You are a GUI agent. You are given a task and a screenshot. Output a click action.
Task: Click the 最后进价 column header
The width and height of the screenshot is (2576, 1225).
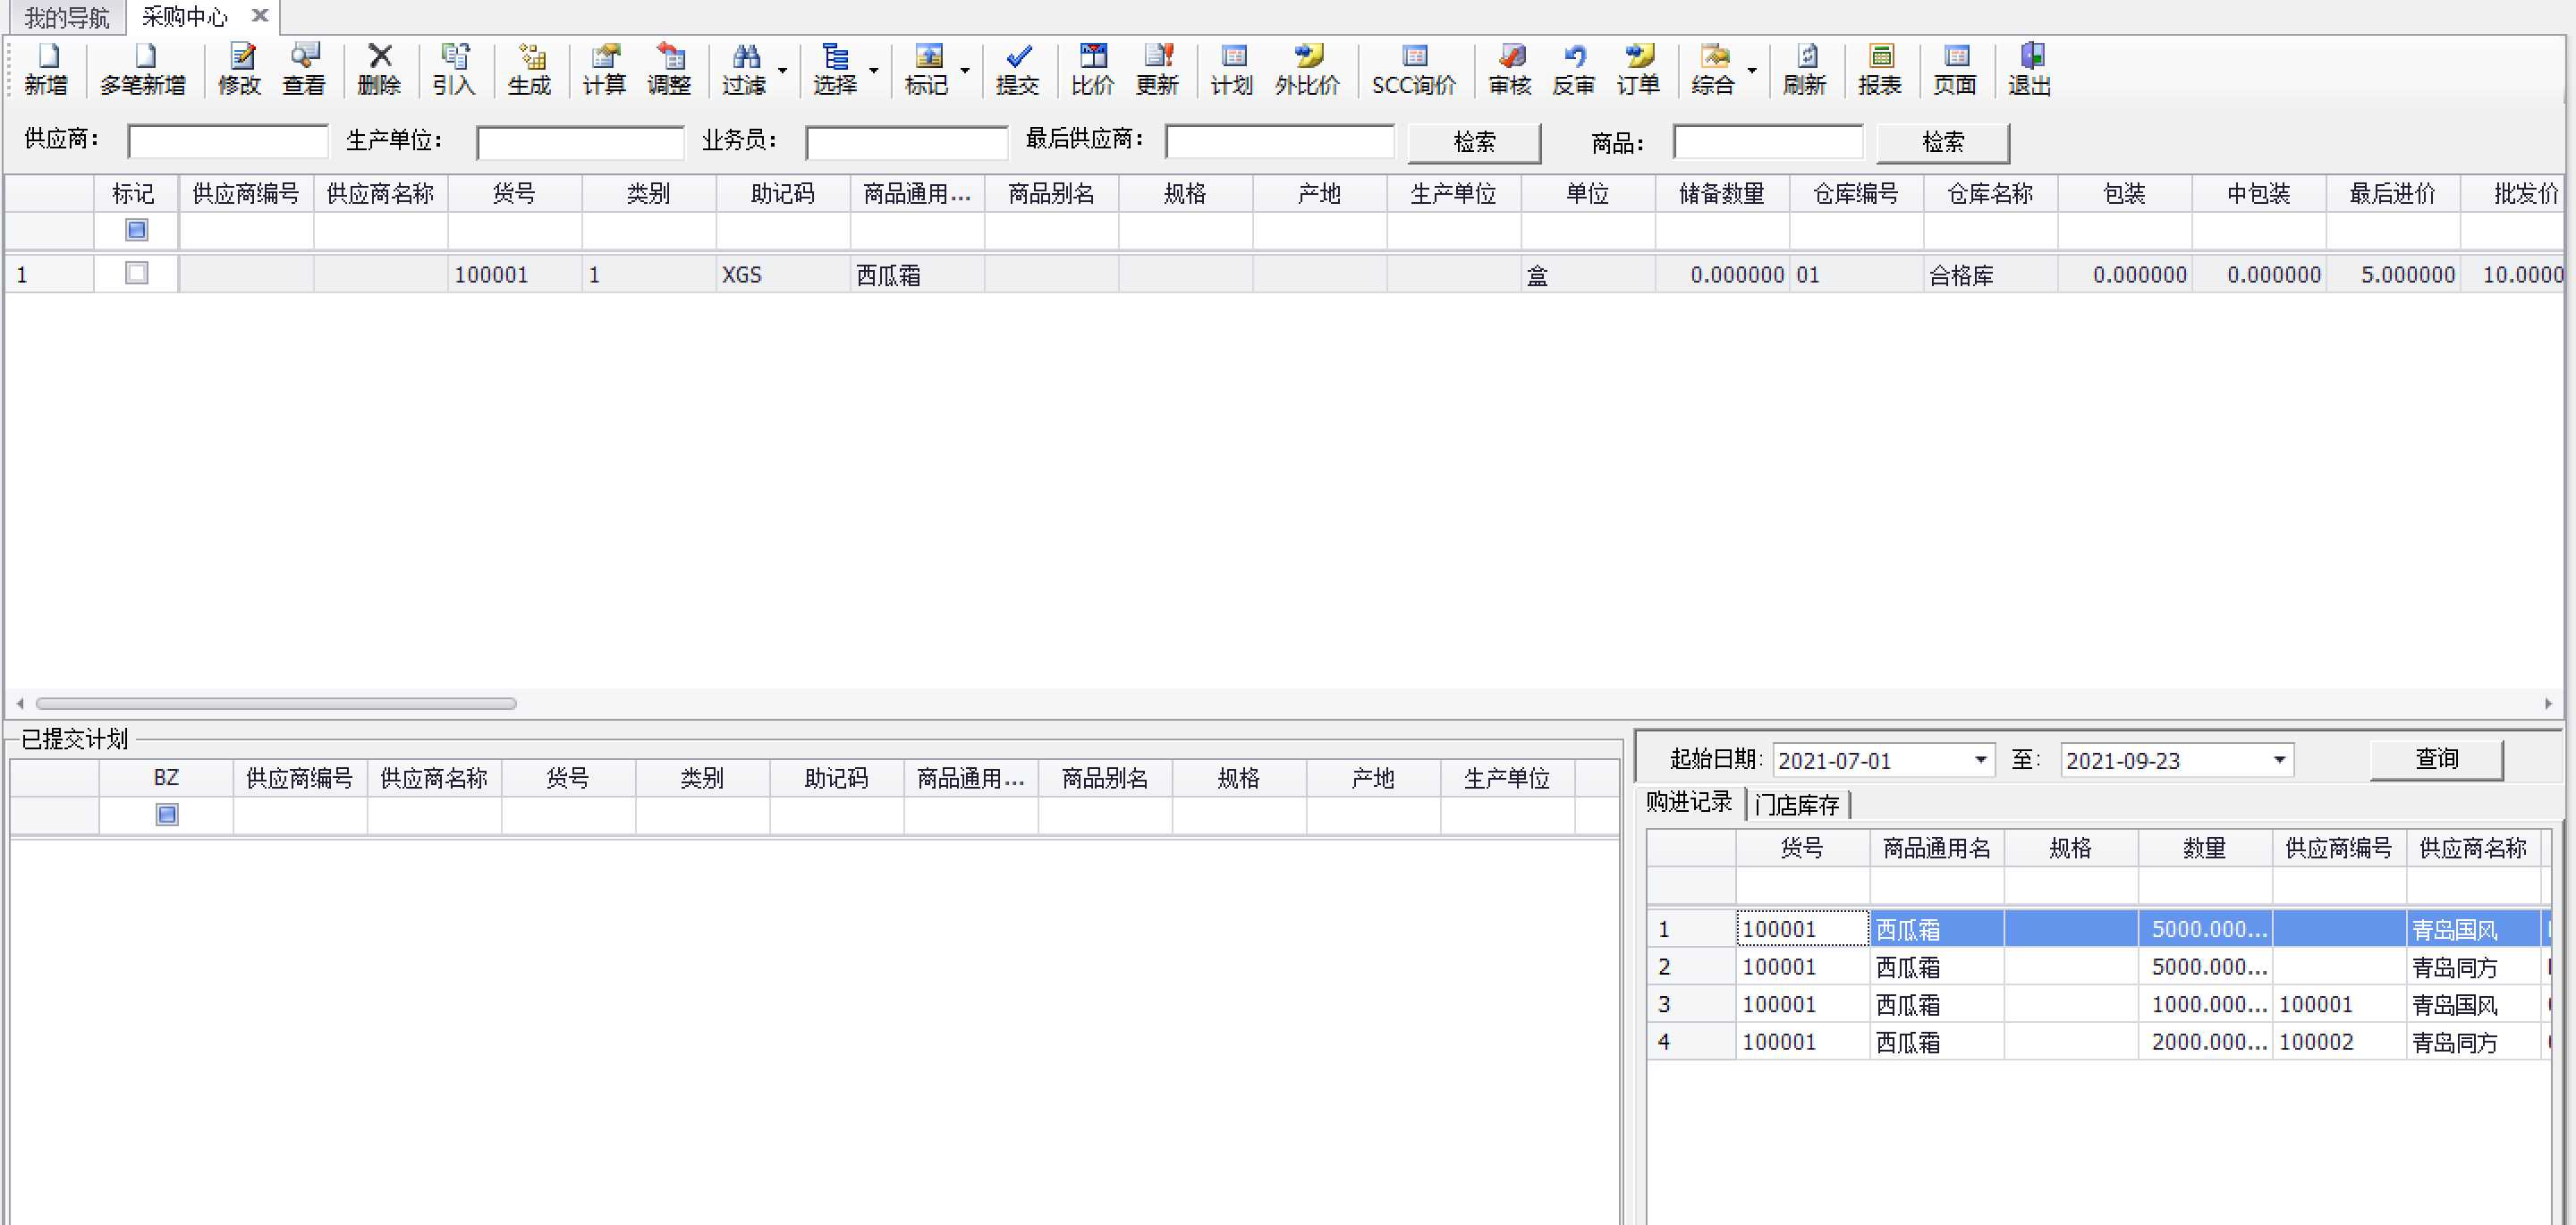[2392, 193]
